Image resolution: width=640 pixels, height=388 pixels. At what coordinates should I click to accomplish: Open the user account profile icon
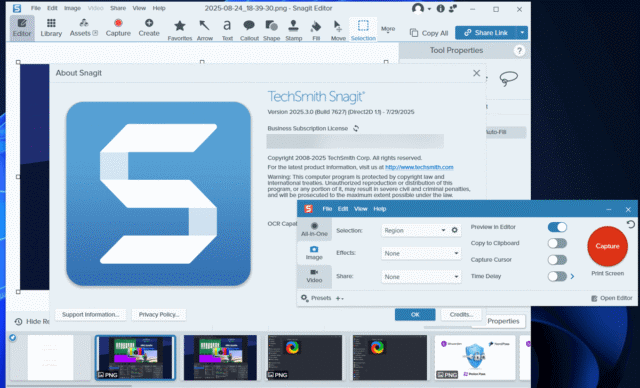pyautogui.click(x=418, y=9)
